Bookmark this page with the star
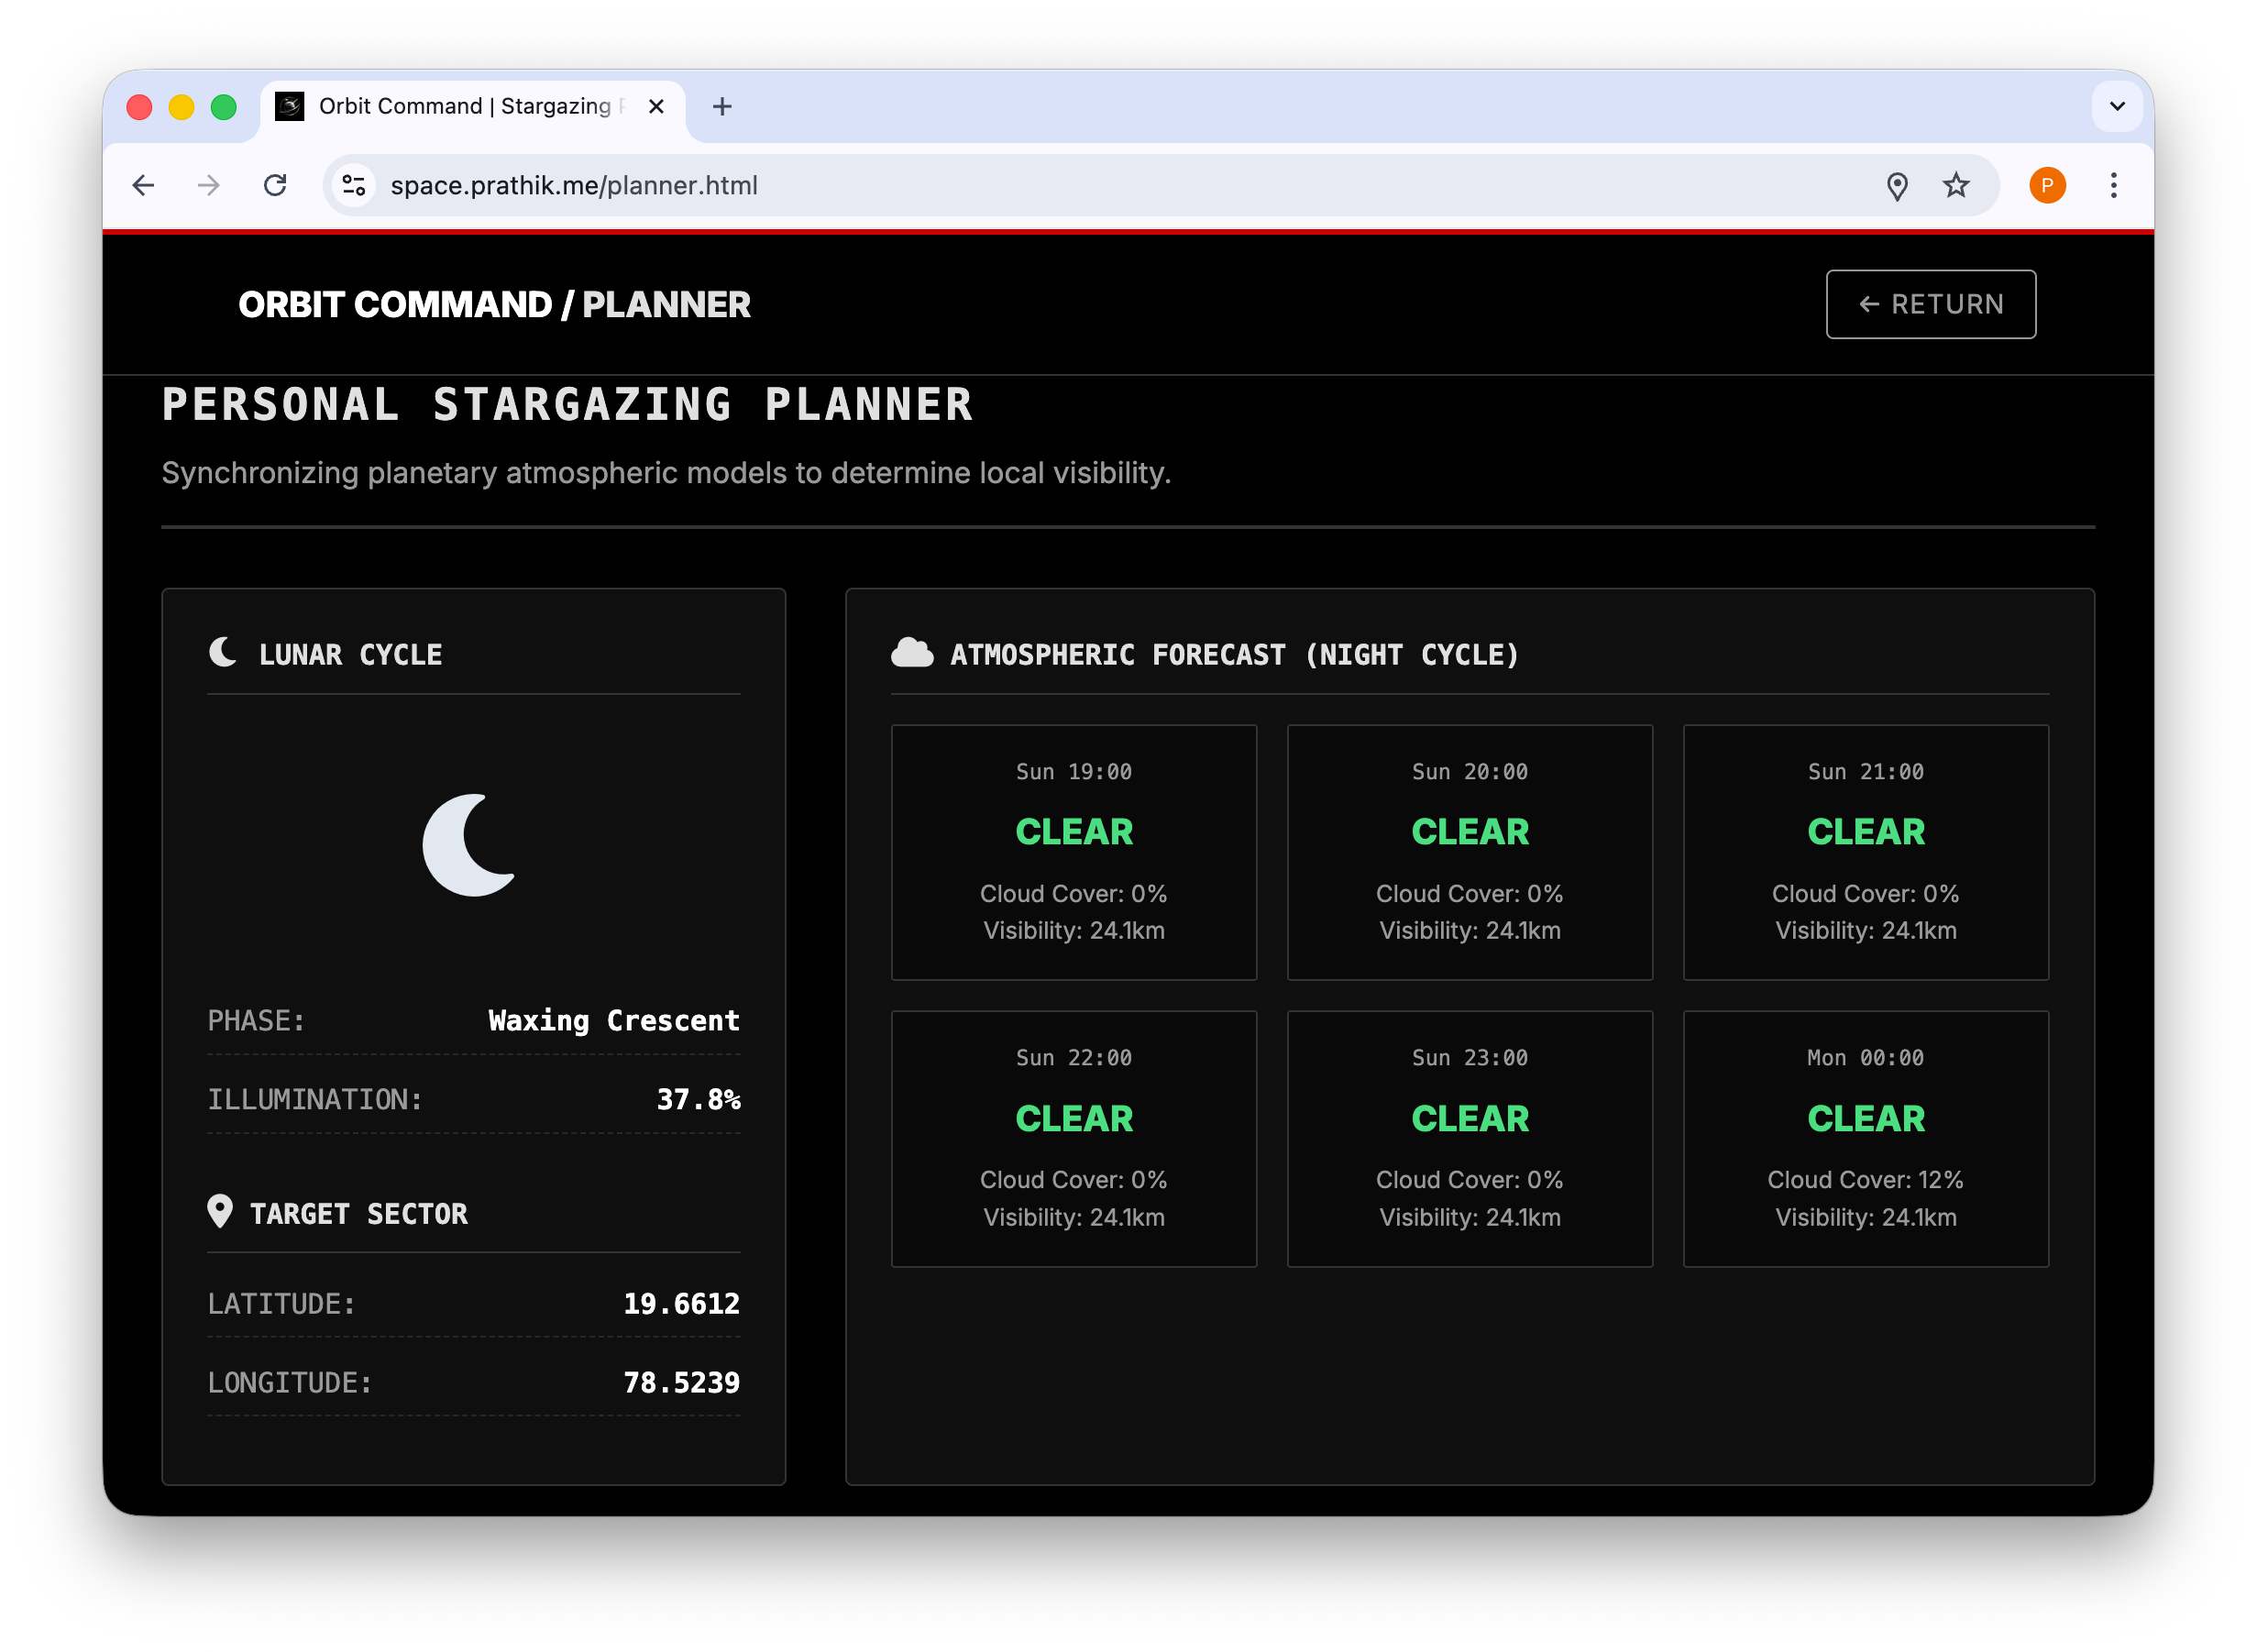Screen dimensions: 2257x1652 (1955, 185)
